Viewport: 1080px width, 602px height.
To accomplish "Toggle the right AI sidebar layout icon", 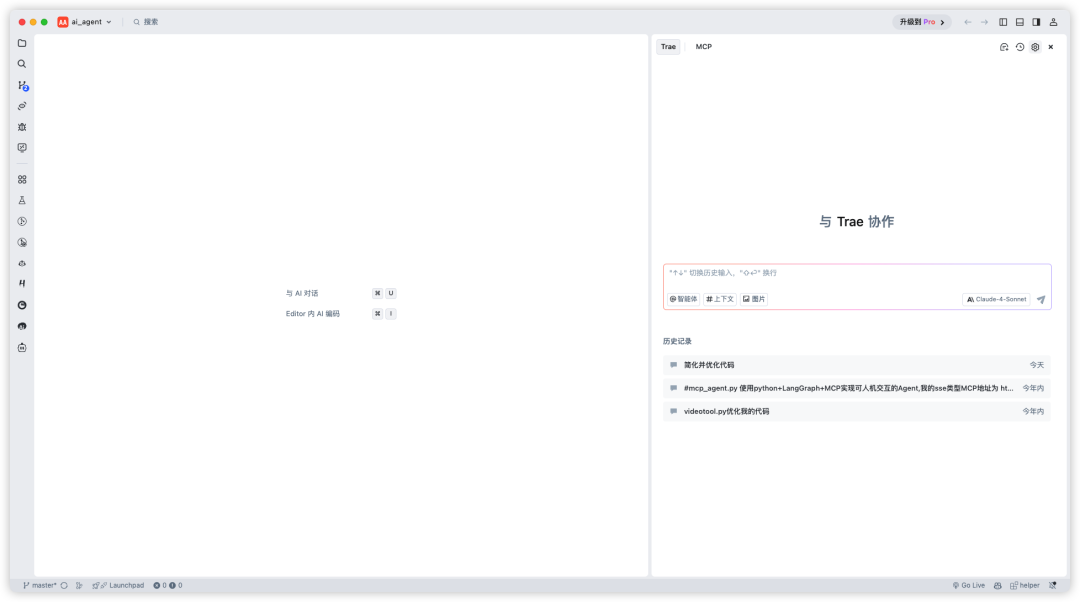I will pyautogui.click(x=1037, y=22).
